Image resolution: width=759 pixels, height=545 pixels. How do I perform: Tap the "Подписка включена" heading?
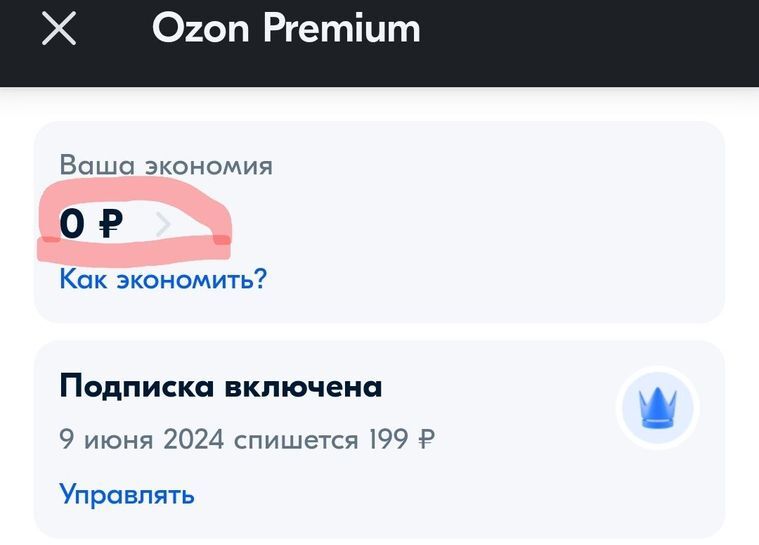coord(221,387)
